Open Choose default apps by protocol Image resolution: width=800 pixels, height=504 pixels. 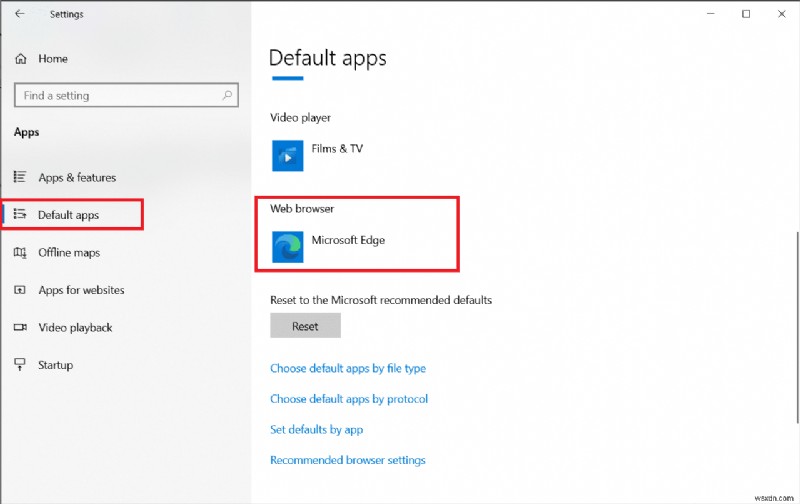[348, 399]
